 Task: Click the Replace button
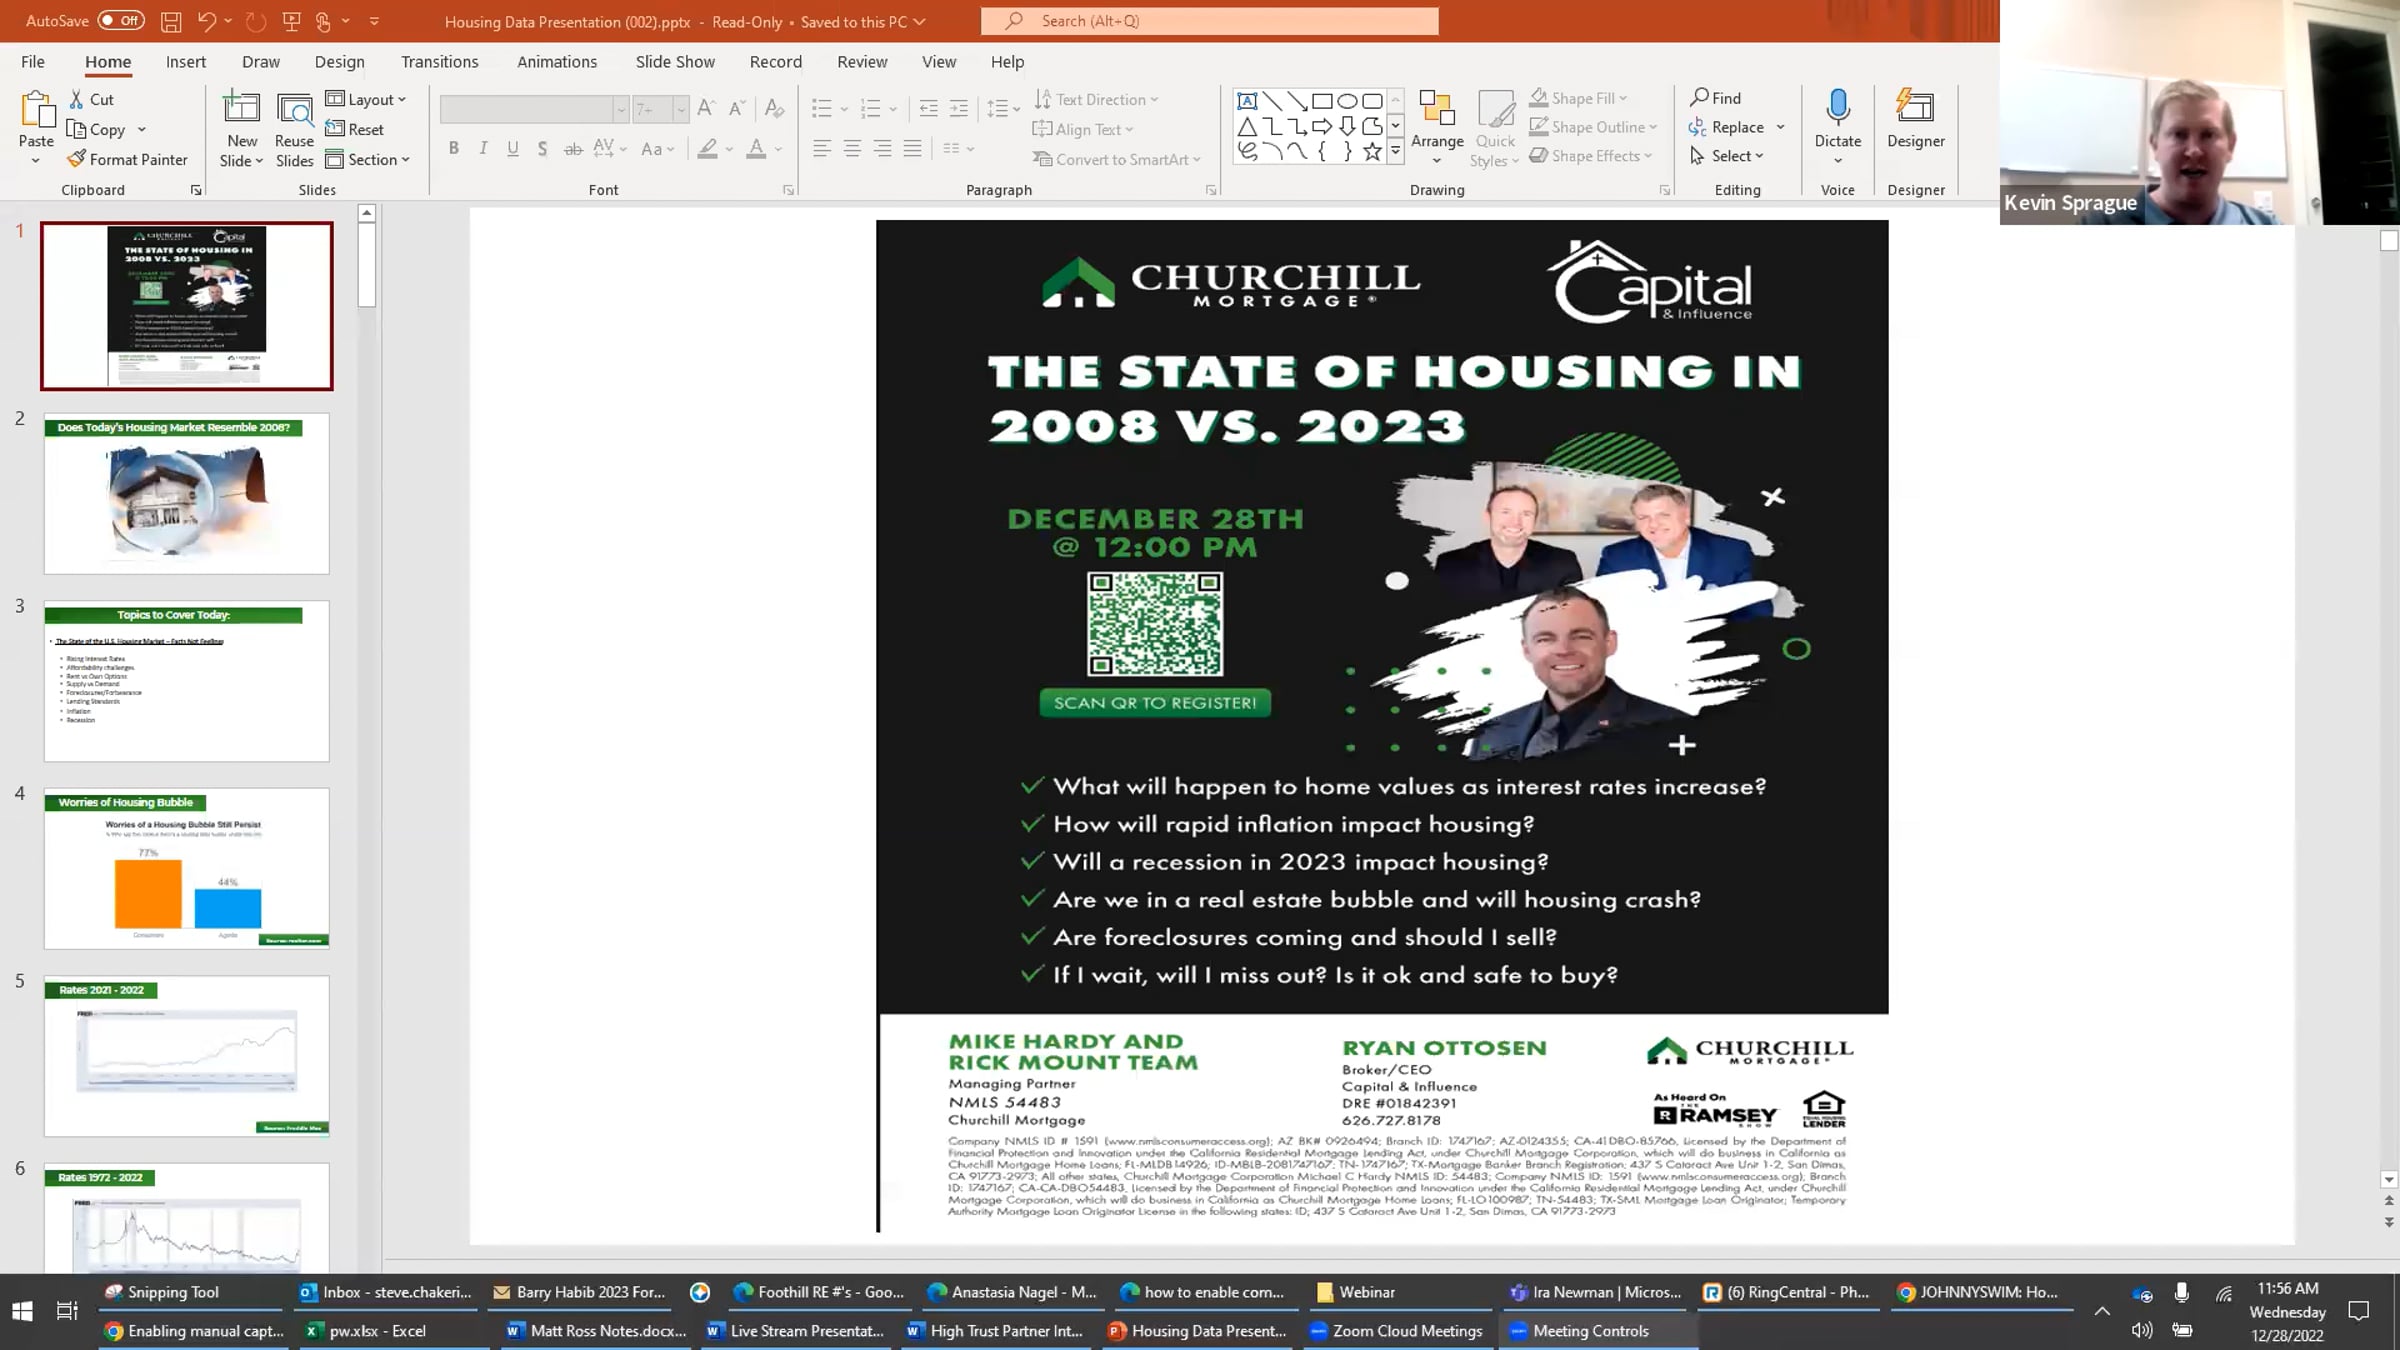tap(1736, 127)
